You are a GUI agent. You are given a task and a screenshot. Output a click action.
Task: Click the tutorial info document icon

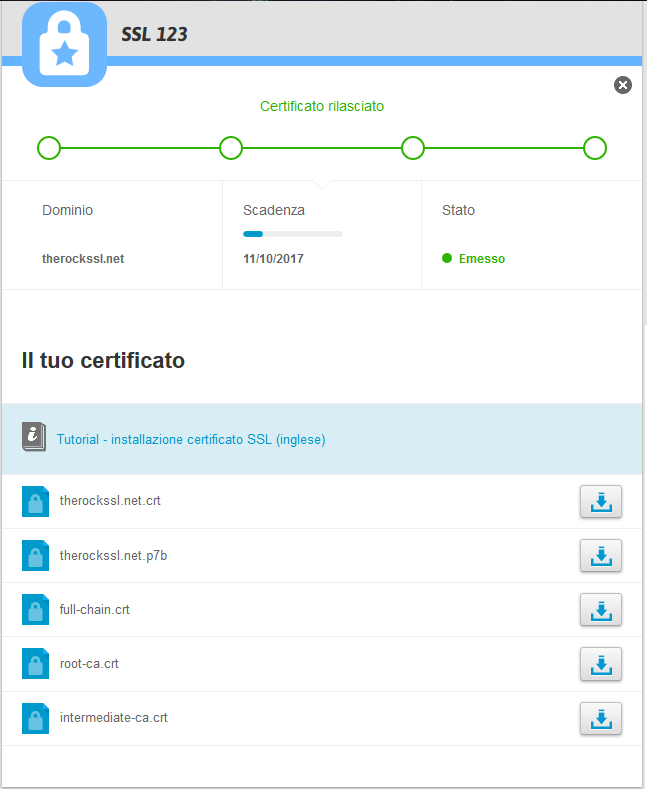(34, 437)
